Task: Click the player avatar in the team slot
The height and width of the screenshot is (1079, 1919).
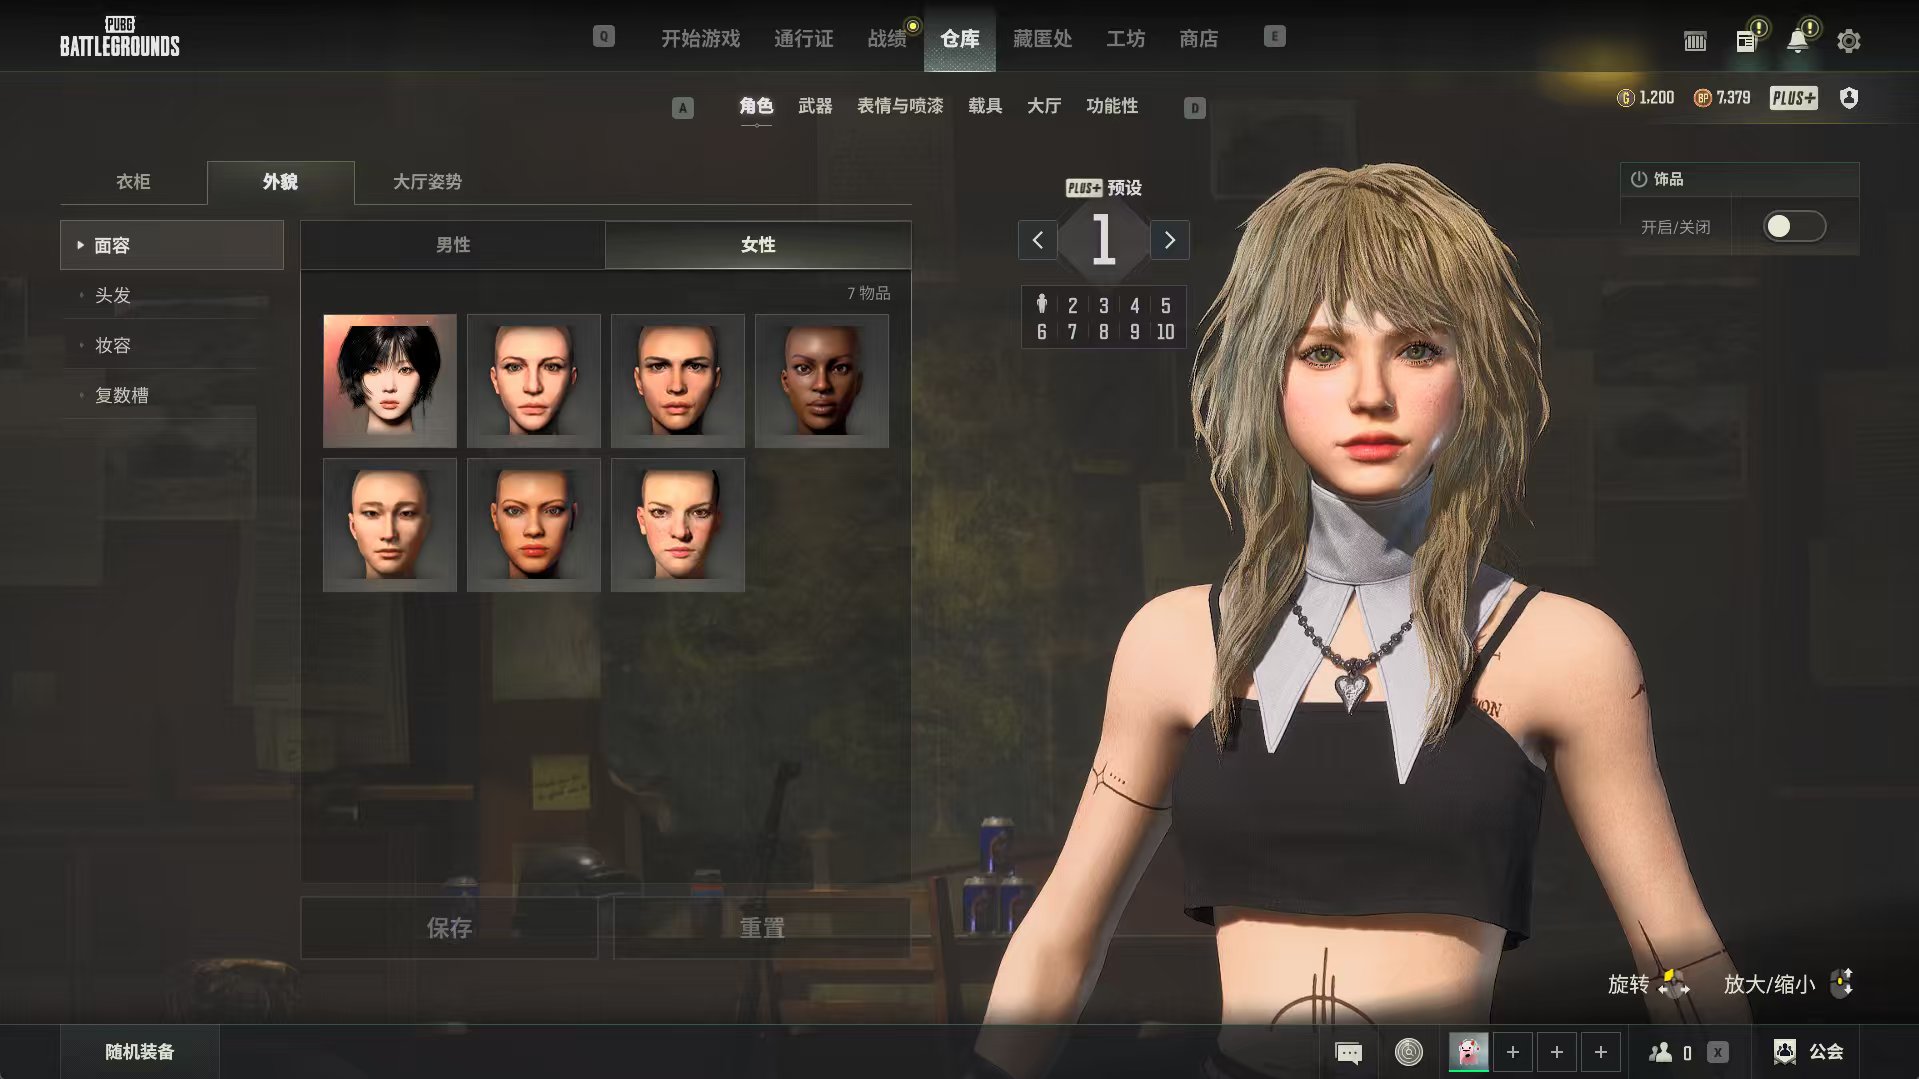Action: click(1468, 1052)
